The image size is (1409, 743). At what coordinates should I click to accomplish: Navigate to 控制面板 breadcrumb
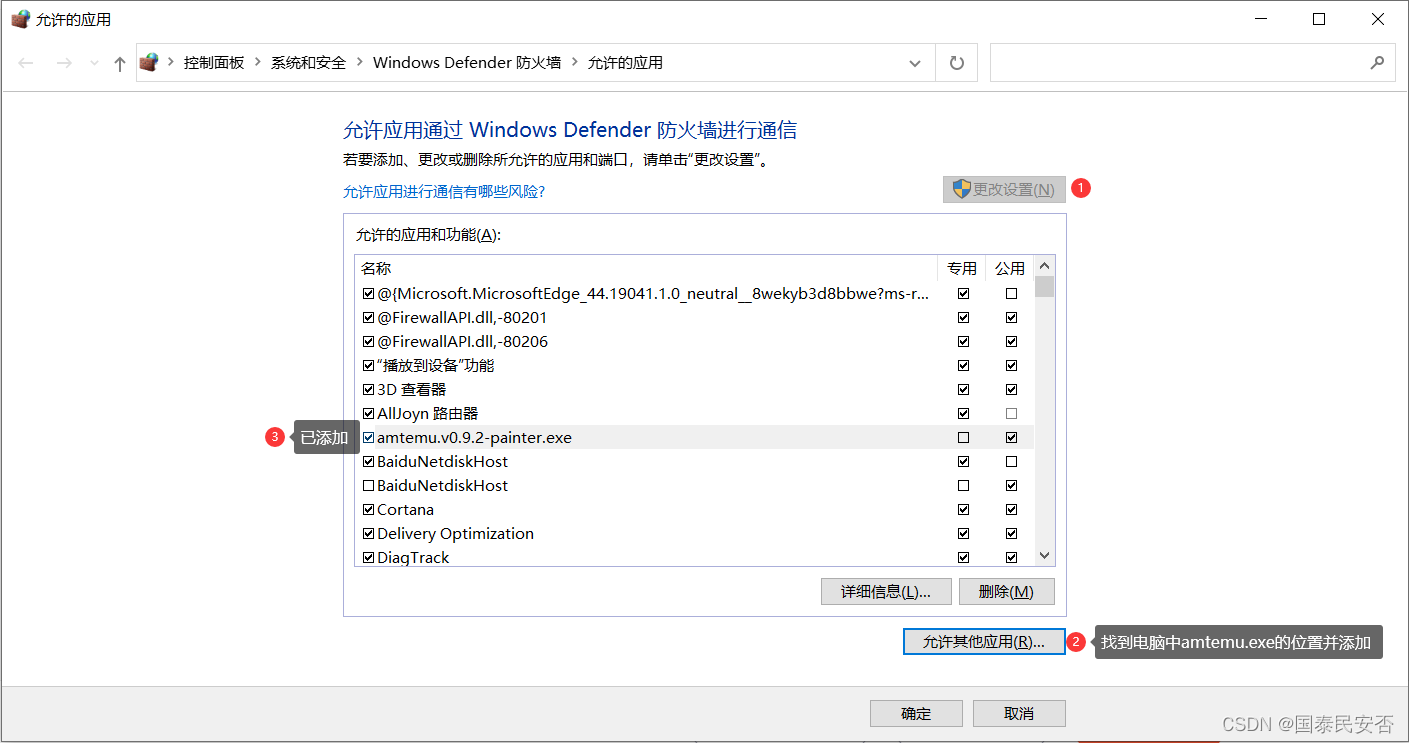pos(214,62)
